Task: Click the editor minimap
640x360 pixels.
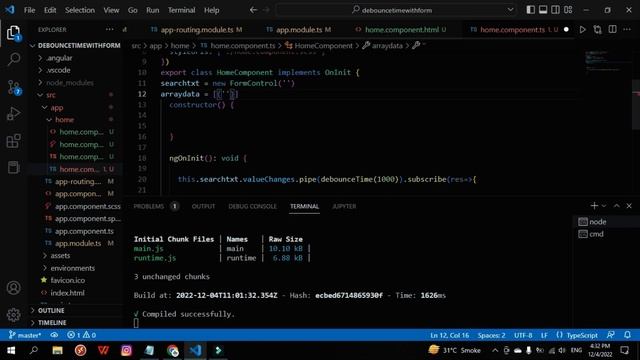Action: (x=607, y=63)
